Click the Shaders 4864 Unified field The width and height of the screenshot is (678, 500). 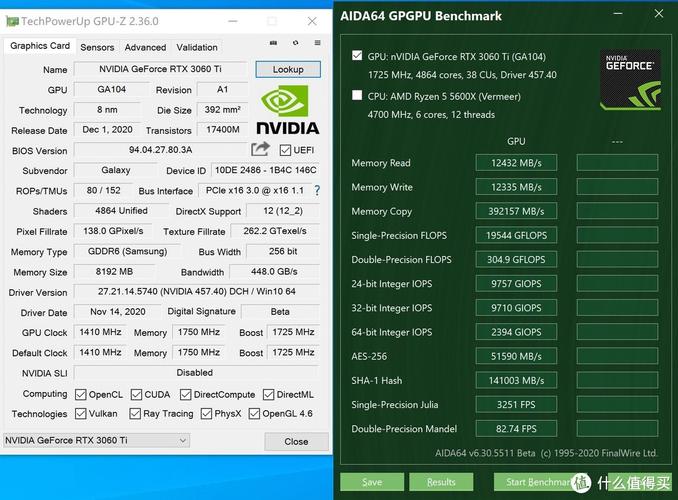coord(121,211)
